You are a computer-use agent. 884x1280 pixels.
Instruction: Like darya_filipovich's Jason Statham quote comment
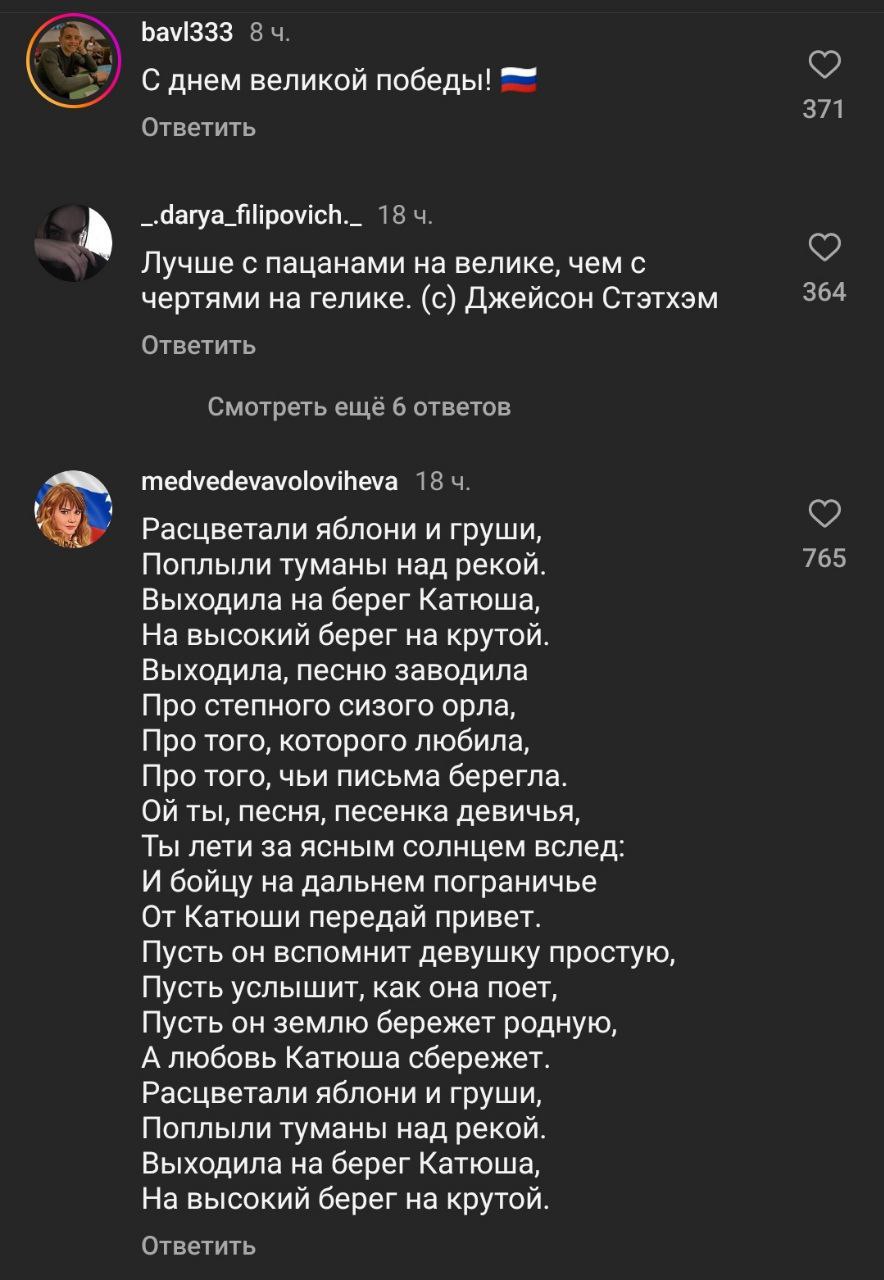(823, 248)
